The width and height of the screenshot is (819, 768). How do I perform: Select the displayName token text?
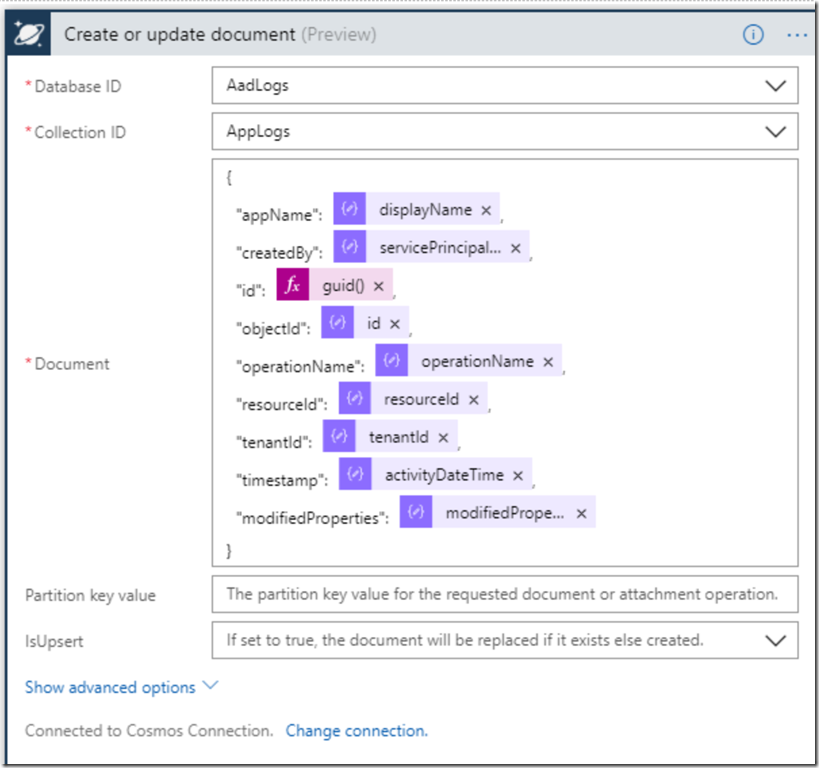[x=425, y=210]
